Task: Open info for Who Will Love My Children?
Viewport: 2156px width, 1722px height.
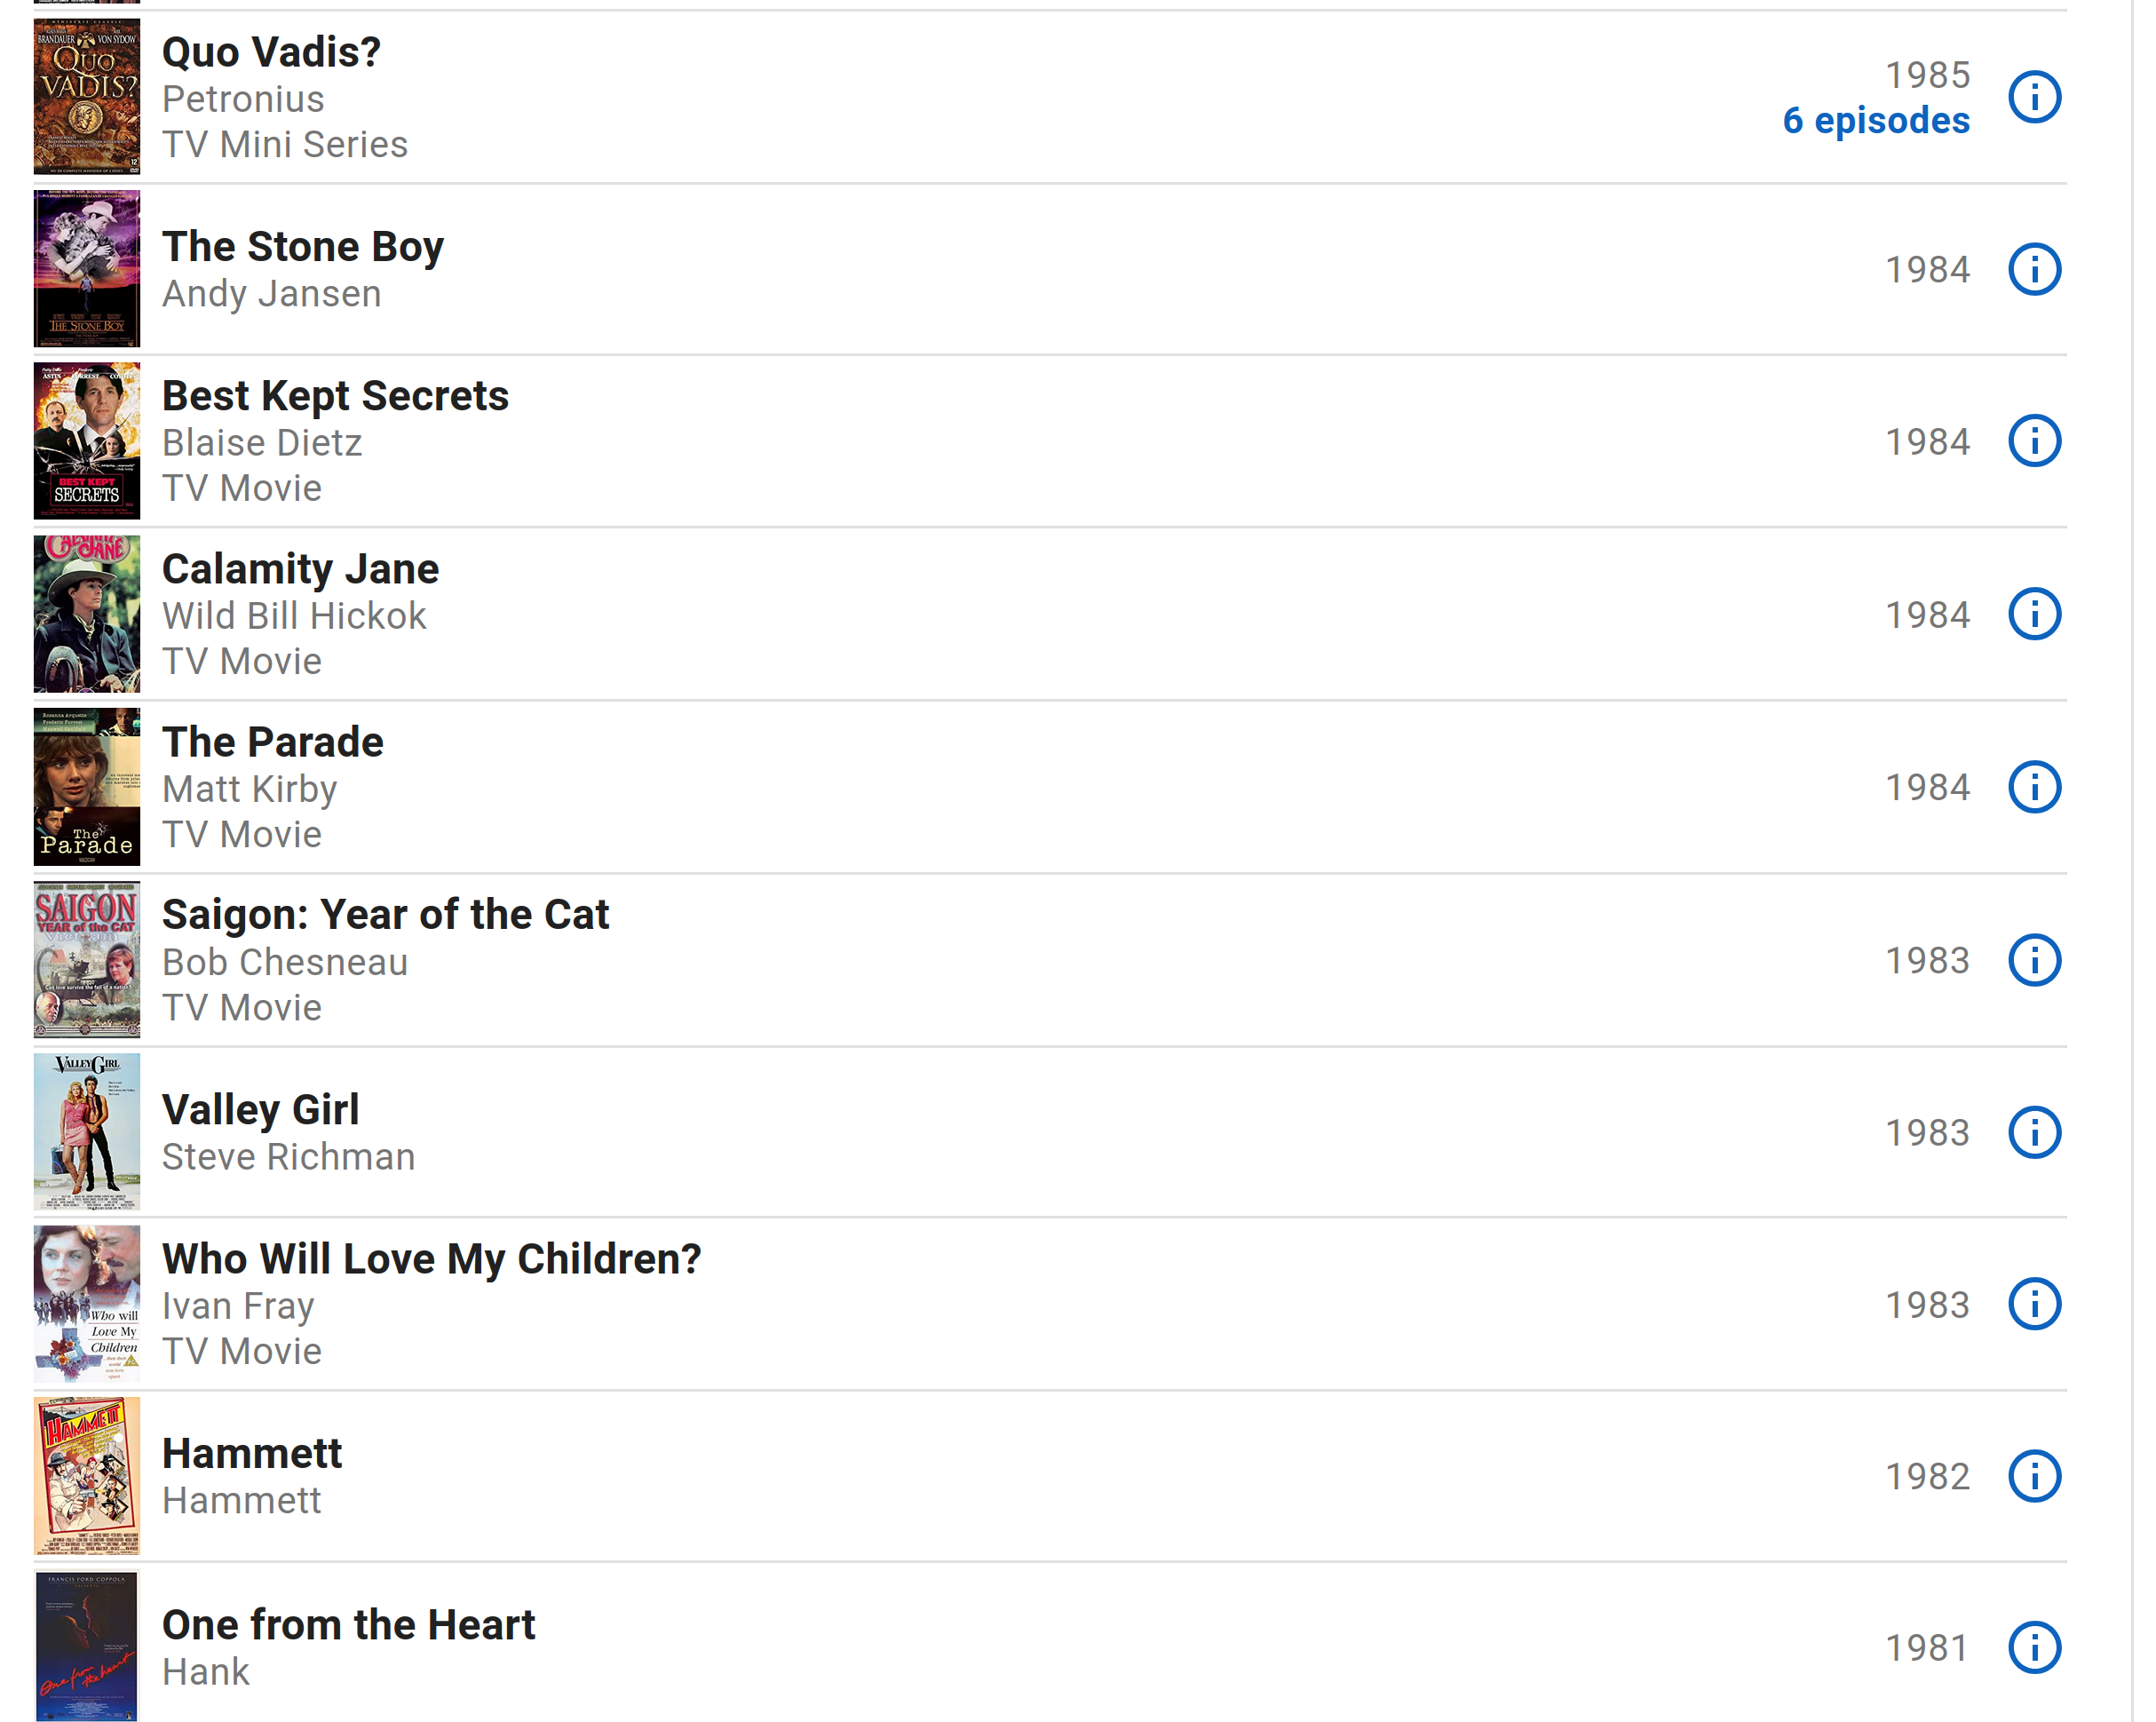Action: (x=2034, y=1304)
